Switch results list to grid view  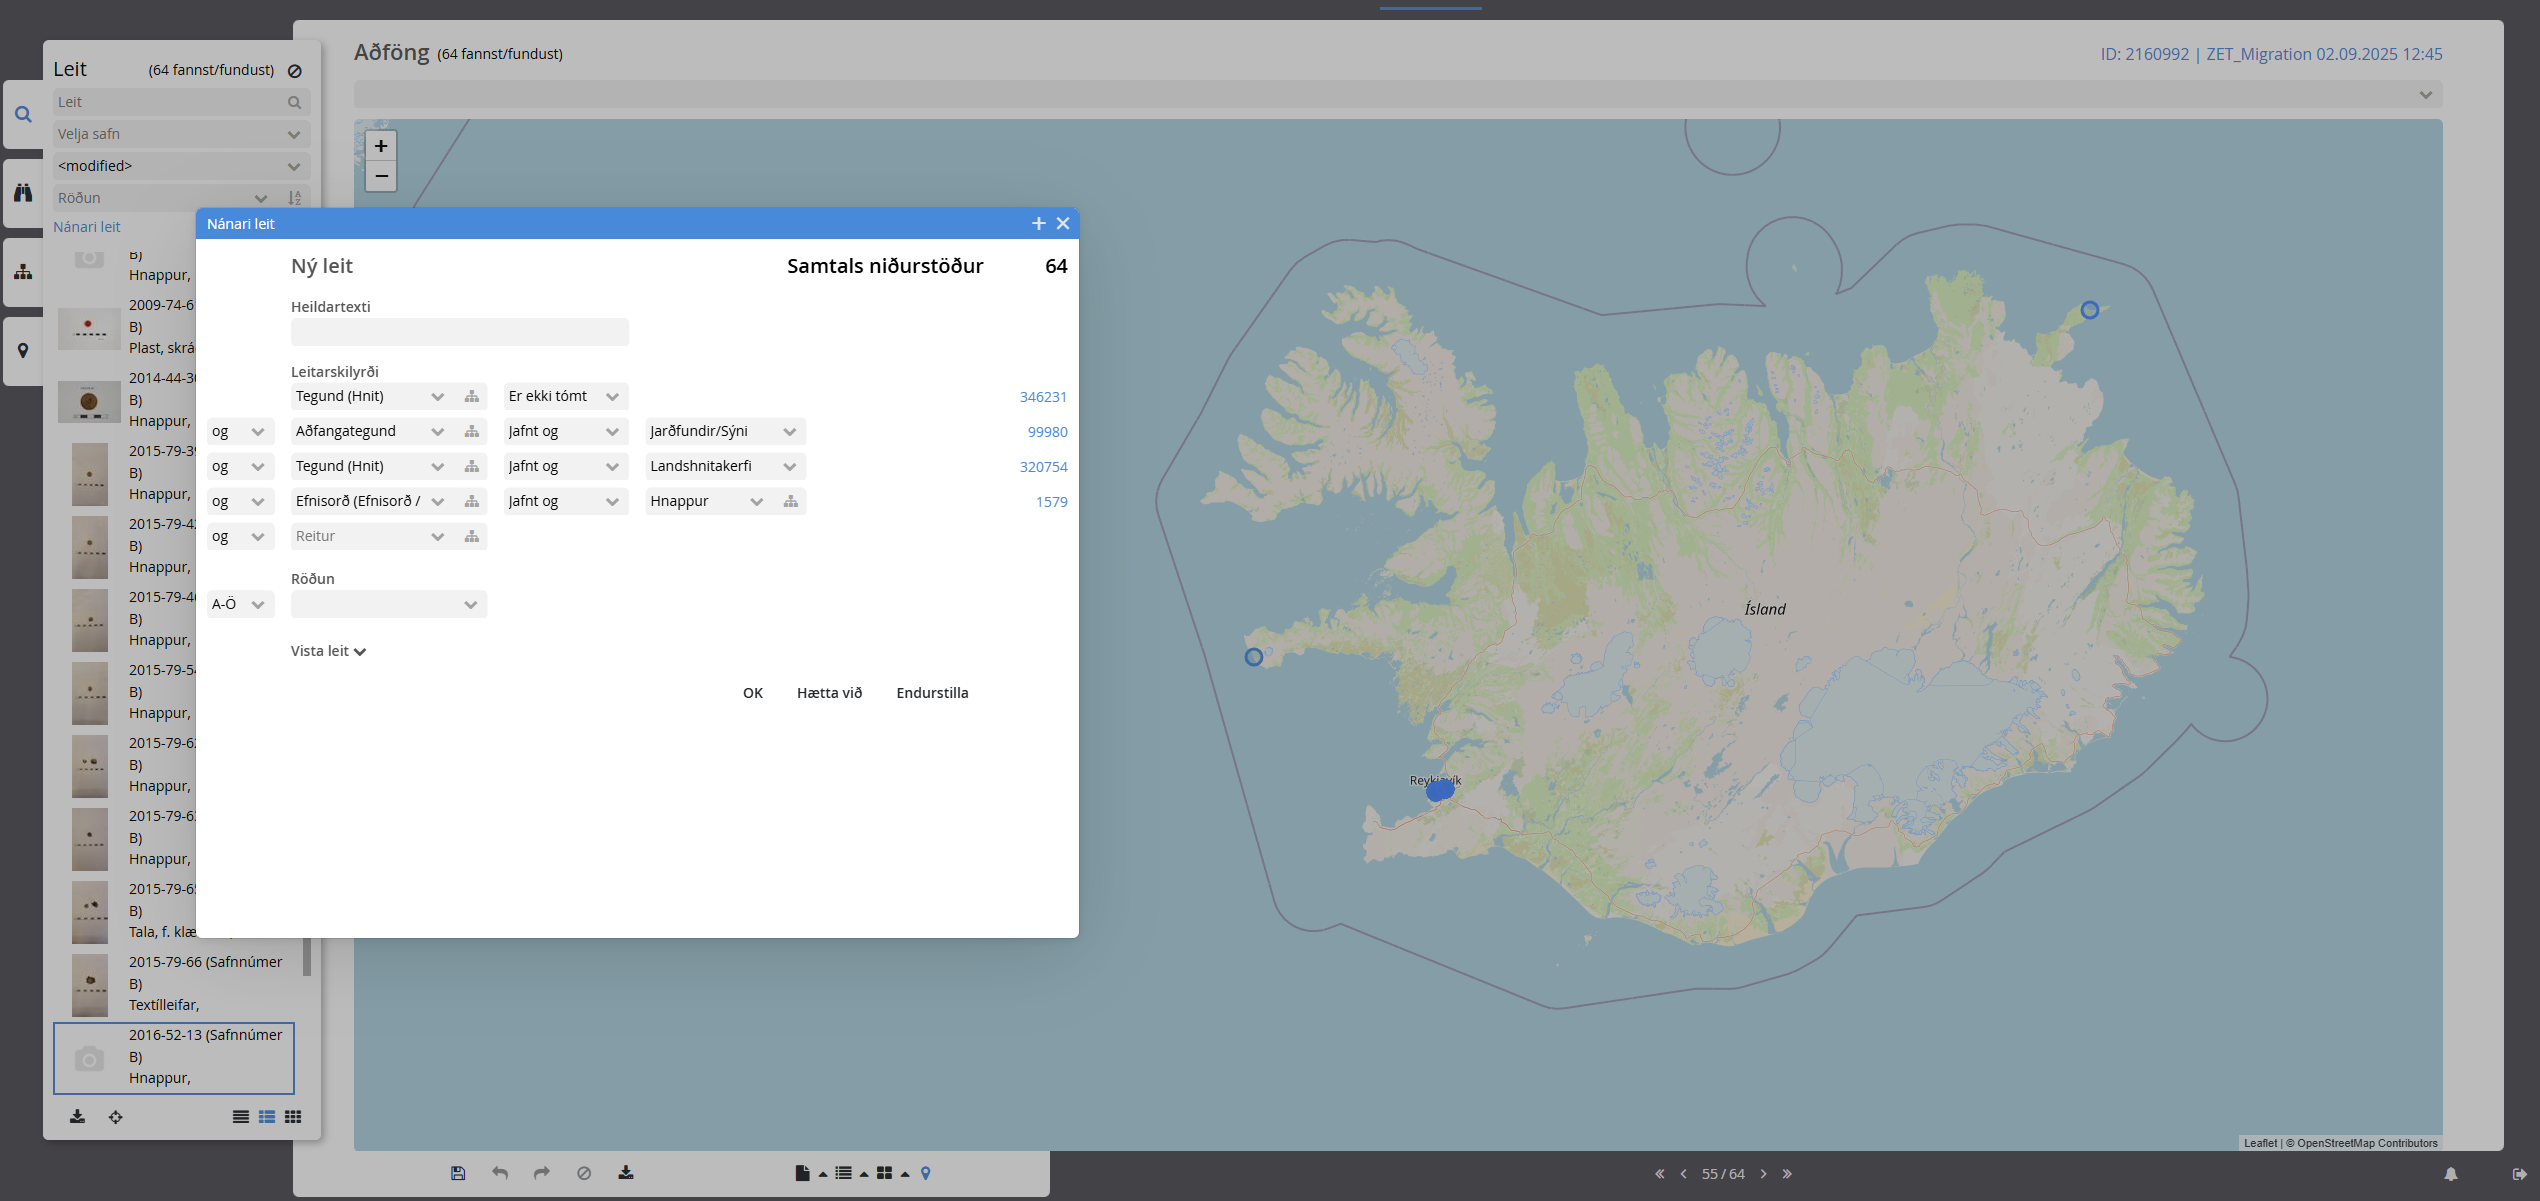point(293,1117)
